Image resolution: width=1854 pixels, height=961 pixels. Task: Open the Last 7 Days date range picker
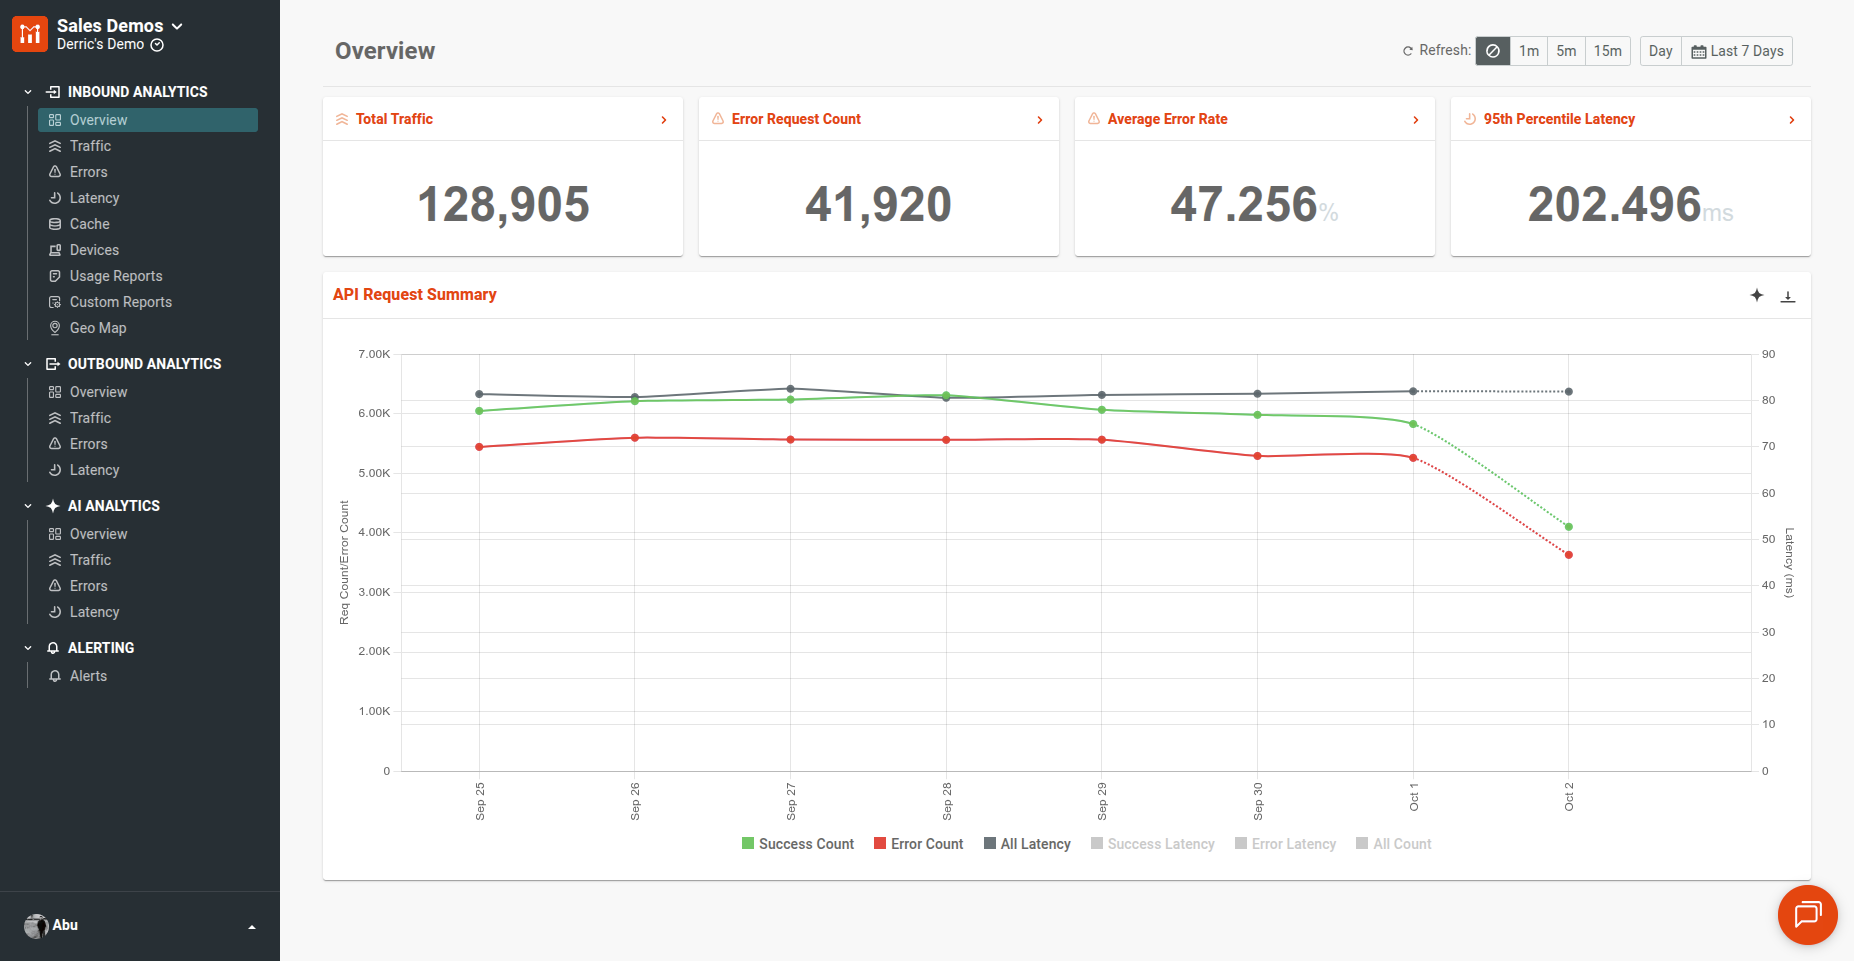1737,50
